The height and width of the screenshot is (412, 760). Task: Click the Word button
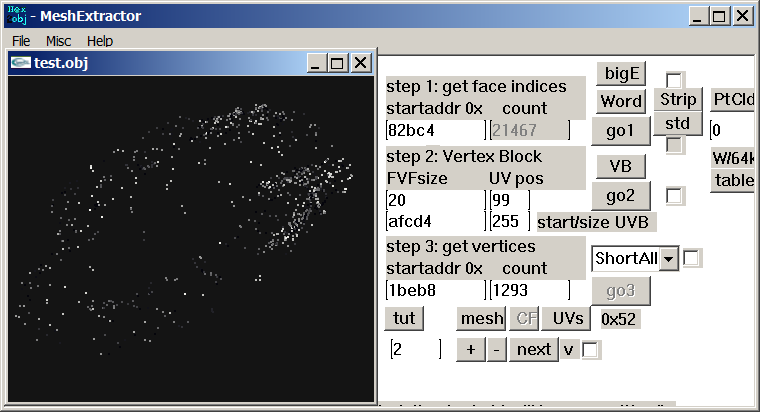pyautogui.click(x=621, y=101)
